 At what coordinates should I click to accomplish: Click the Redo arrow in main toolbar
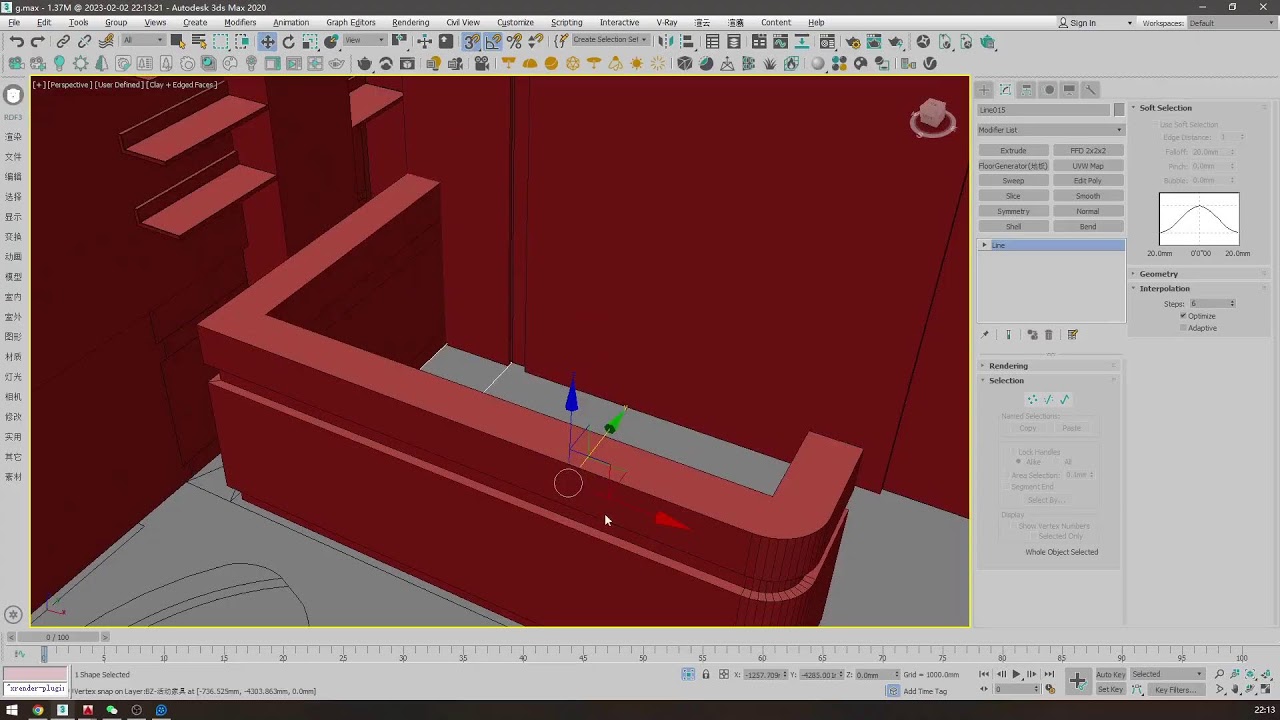tap(37, 41)
